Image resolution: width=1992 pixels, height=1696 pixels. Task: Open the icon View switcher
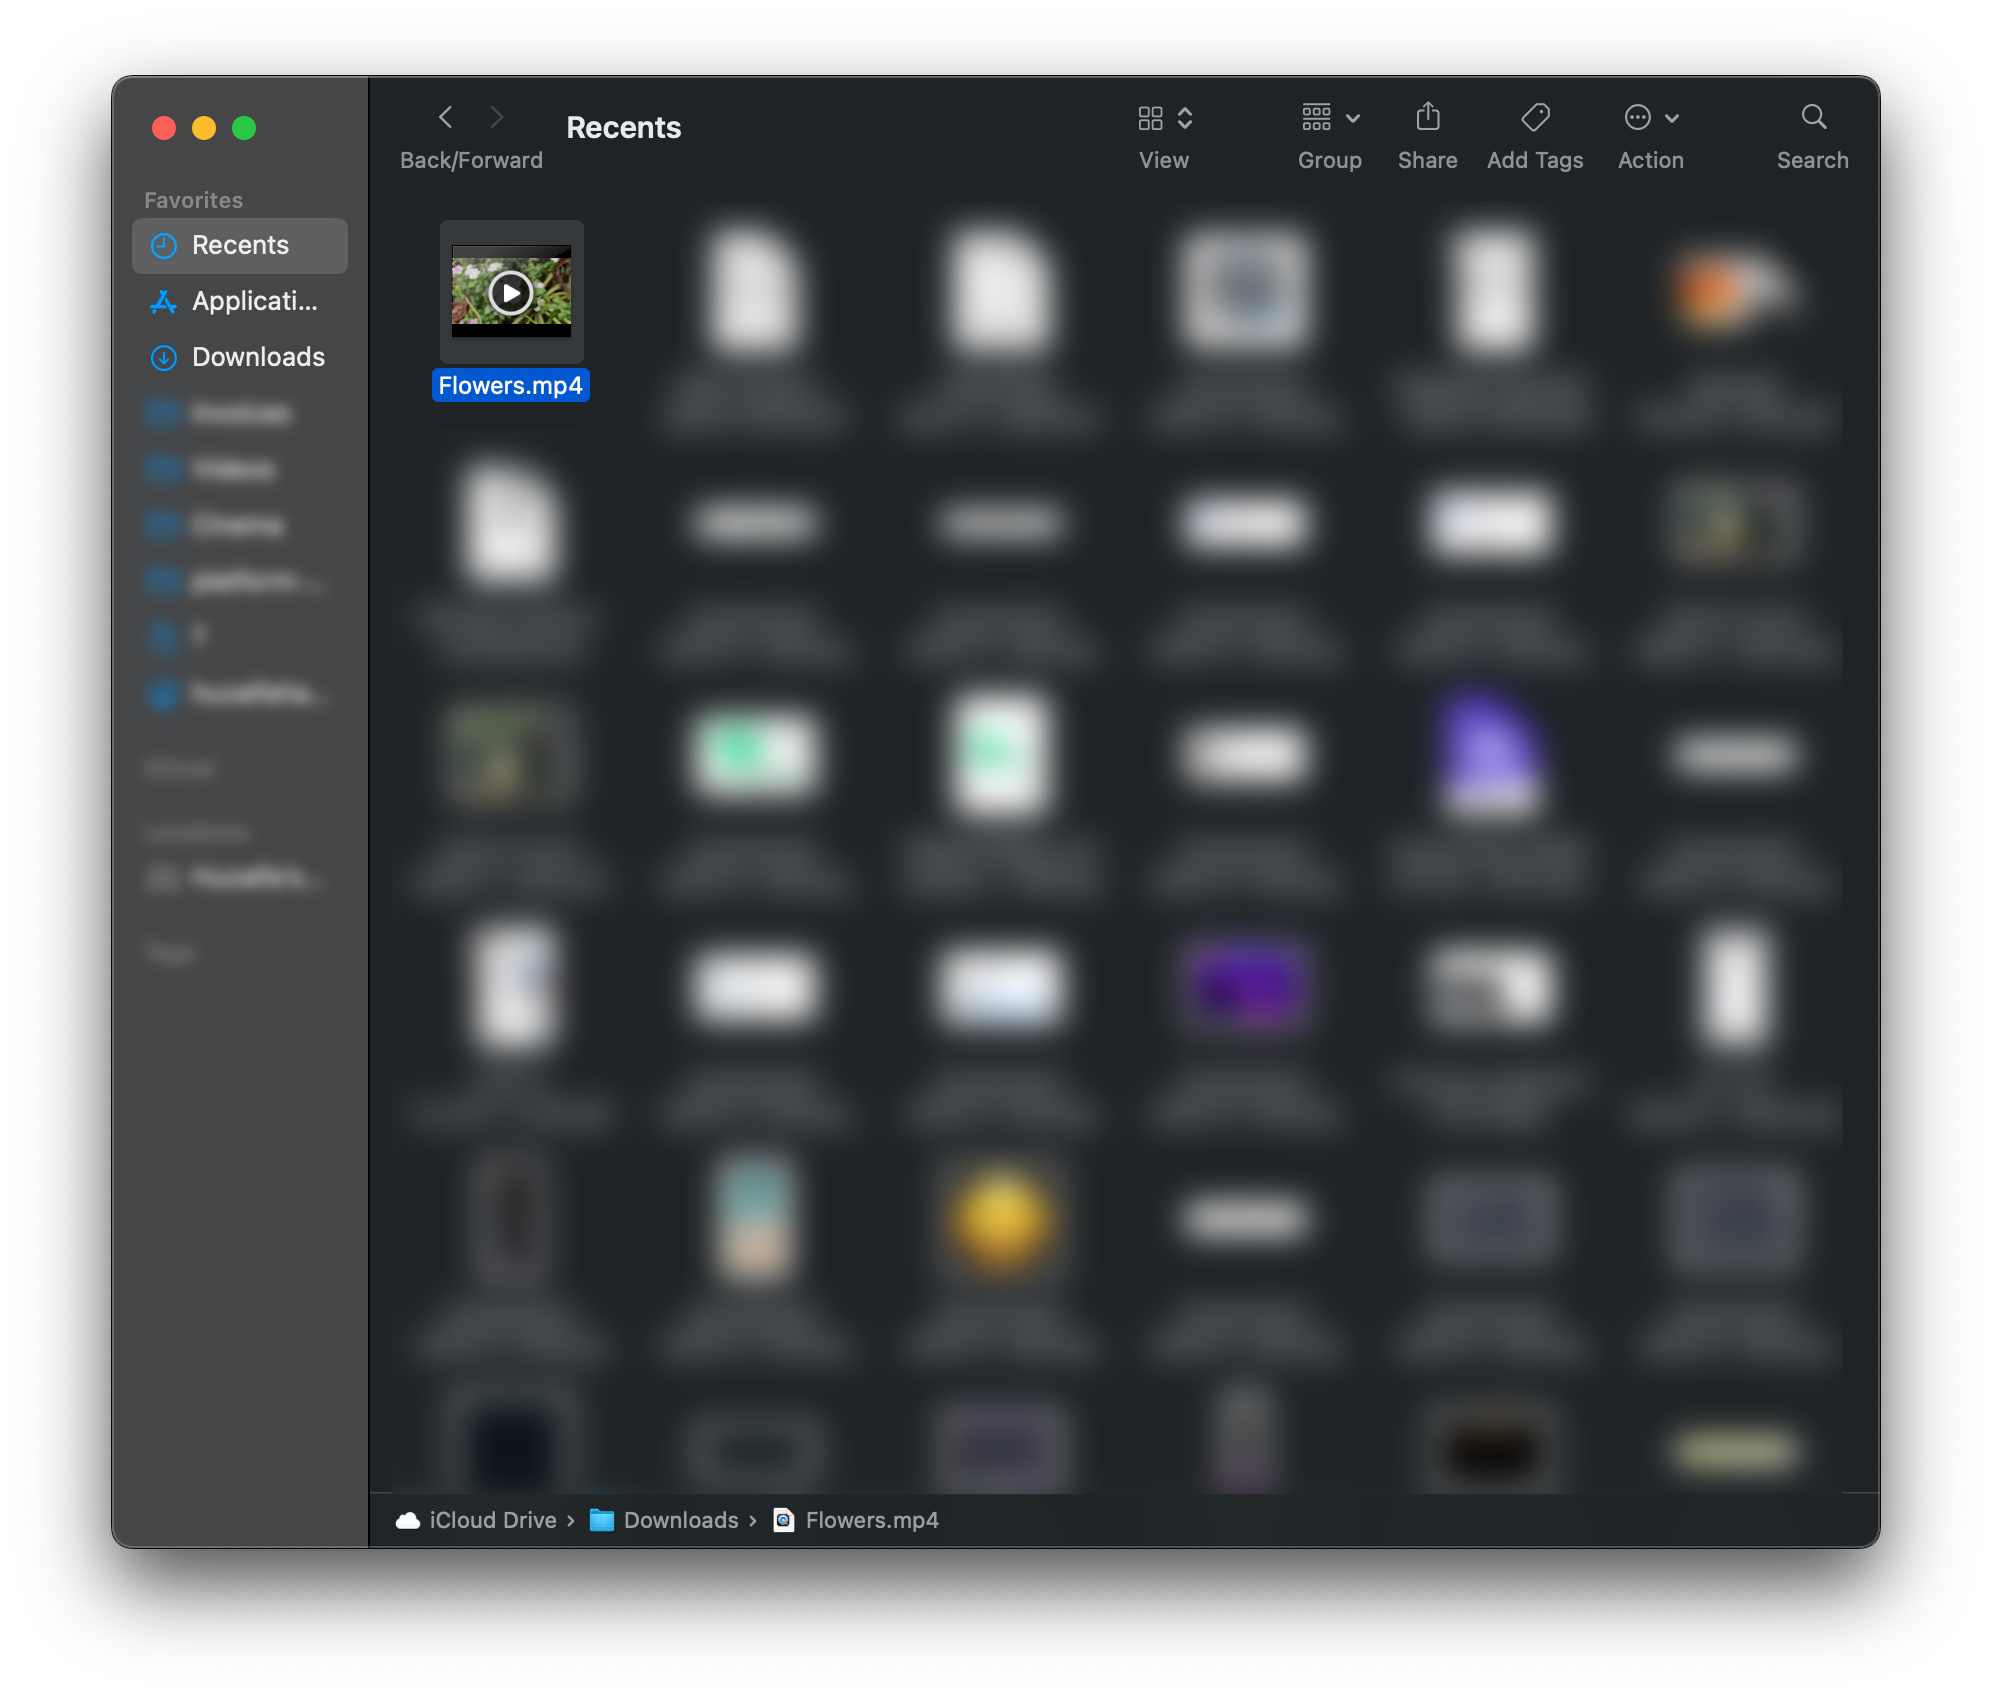pyautogui.click(x=1164, y=118)
